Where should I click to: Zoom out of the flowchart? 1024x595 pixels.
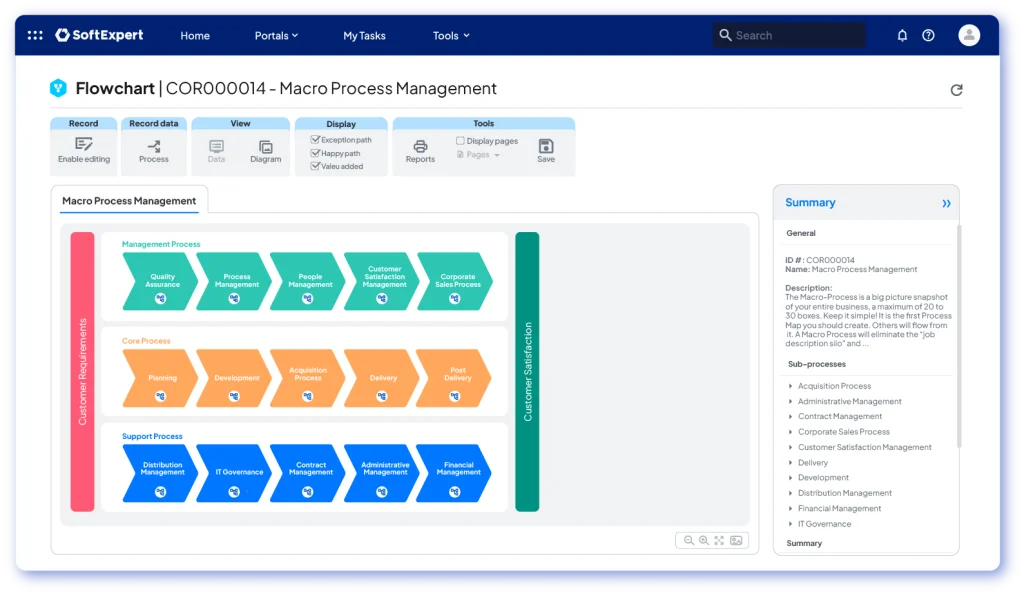pos(688,540)
